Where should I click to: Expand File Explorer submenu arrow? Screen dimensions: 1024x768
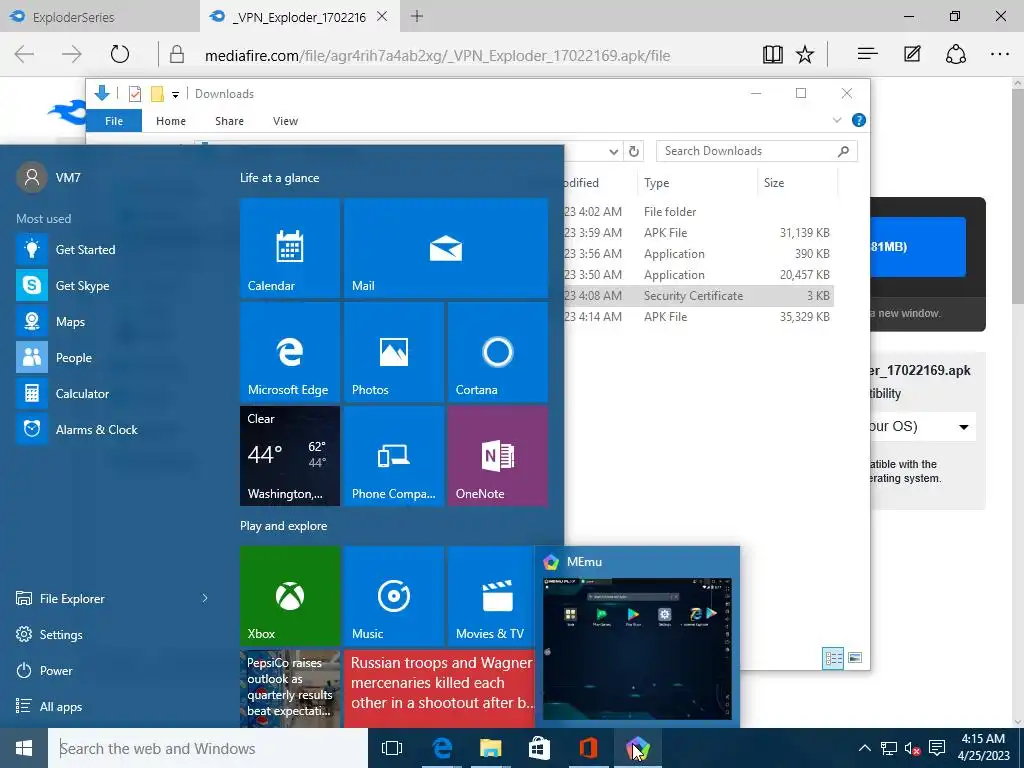pos(205,598)
